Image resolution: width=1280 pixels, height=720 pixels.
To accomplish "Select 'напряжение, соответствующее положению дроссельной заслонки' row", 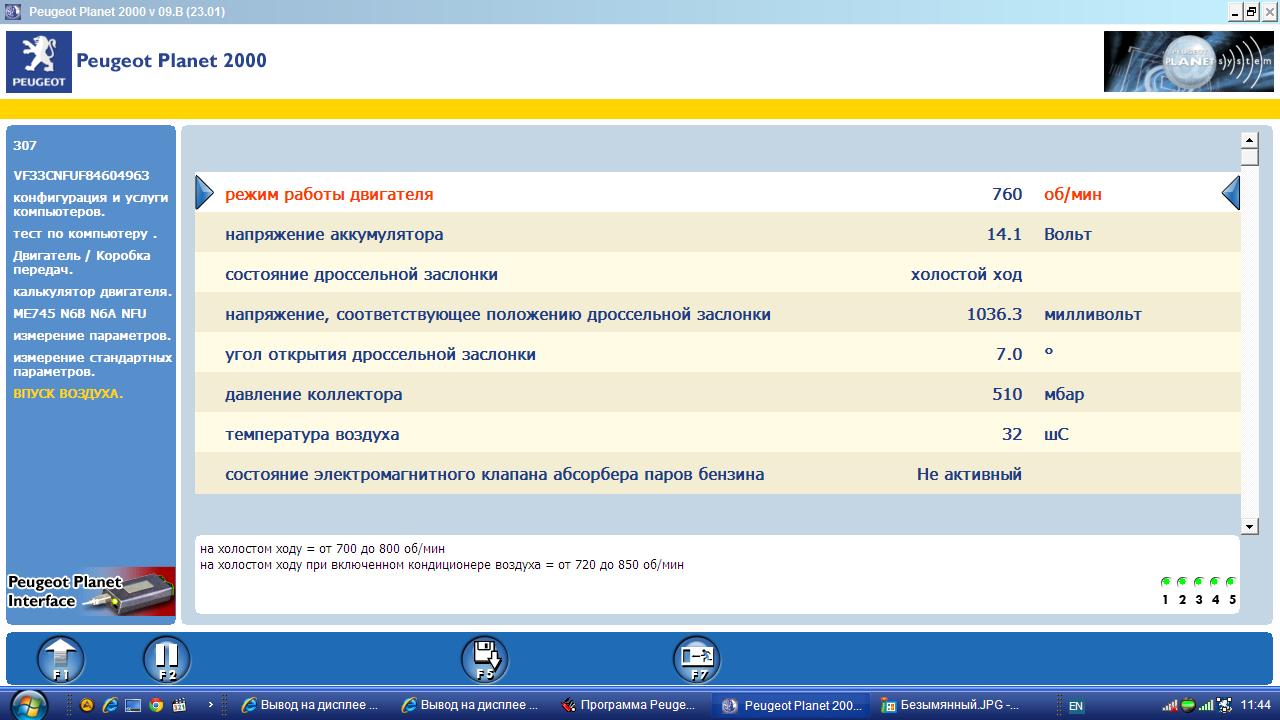I will (x=717, y=313).
